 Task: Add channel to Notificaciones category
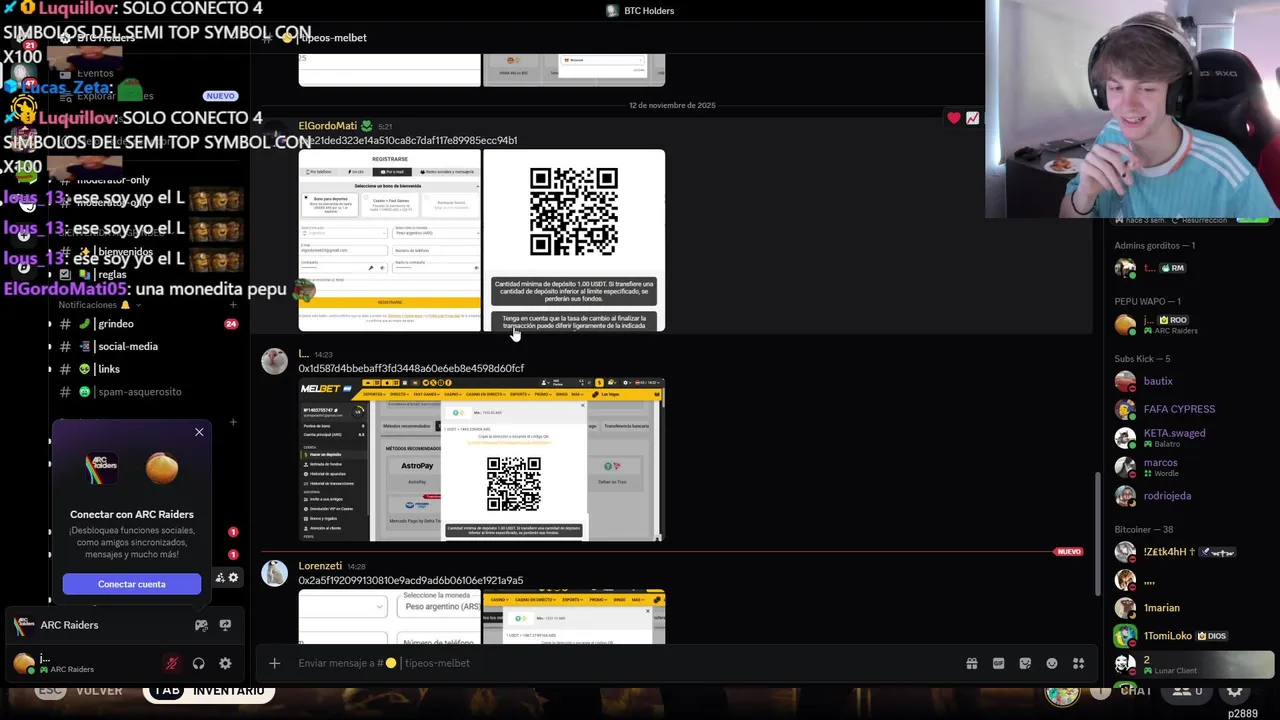coord(233,305)
